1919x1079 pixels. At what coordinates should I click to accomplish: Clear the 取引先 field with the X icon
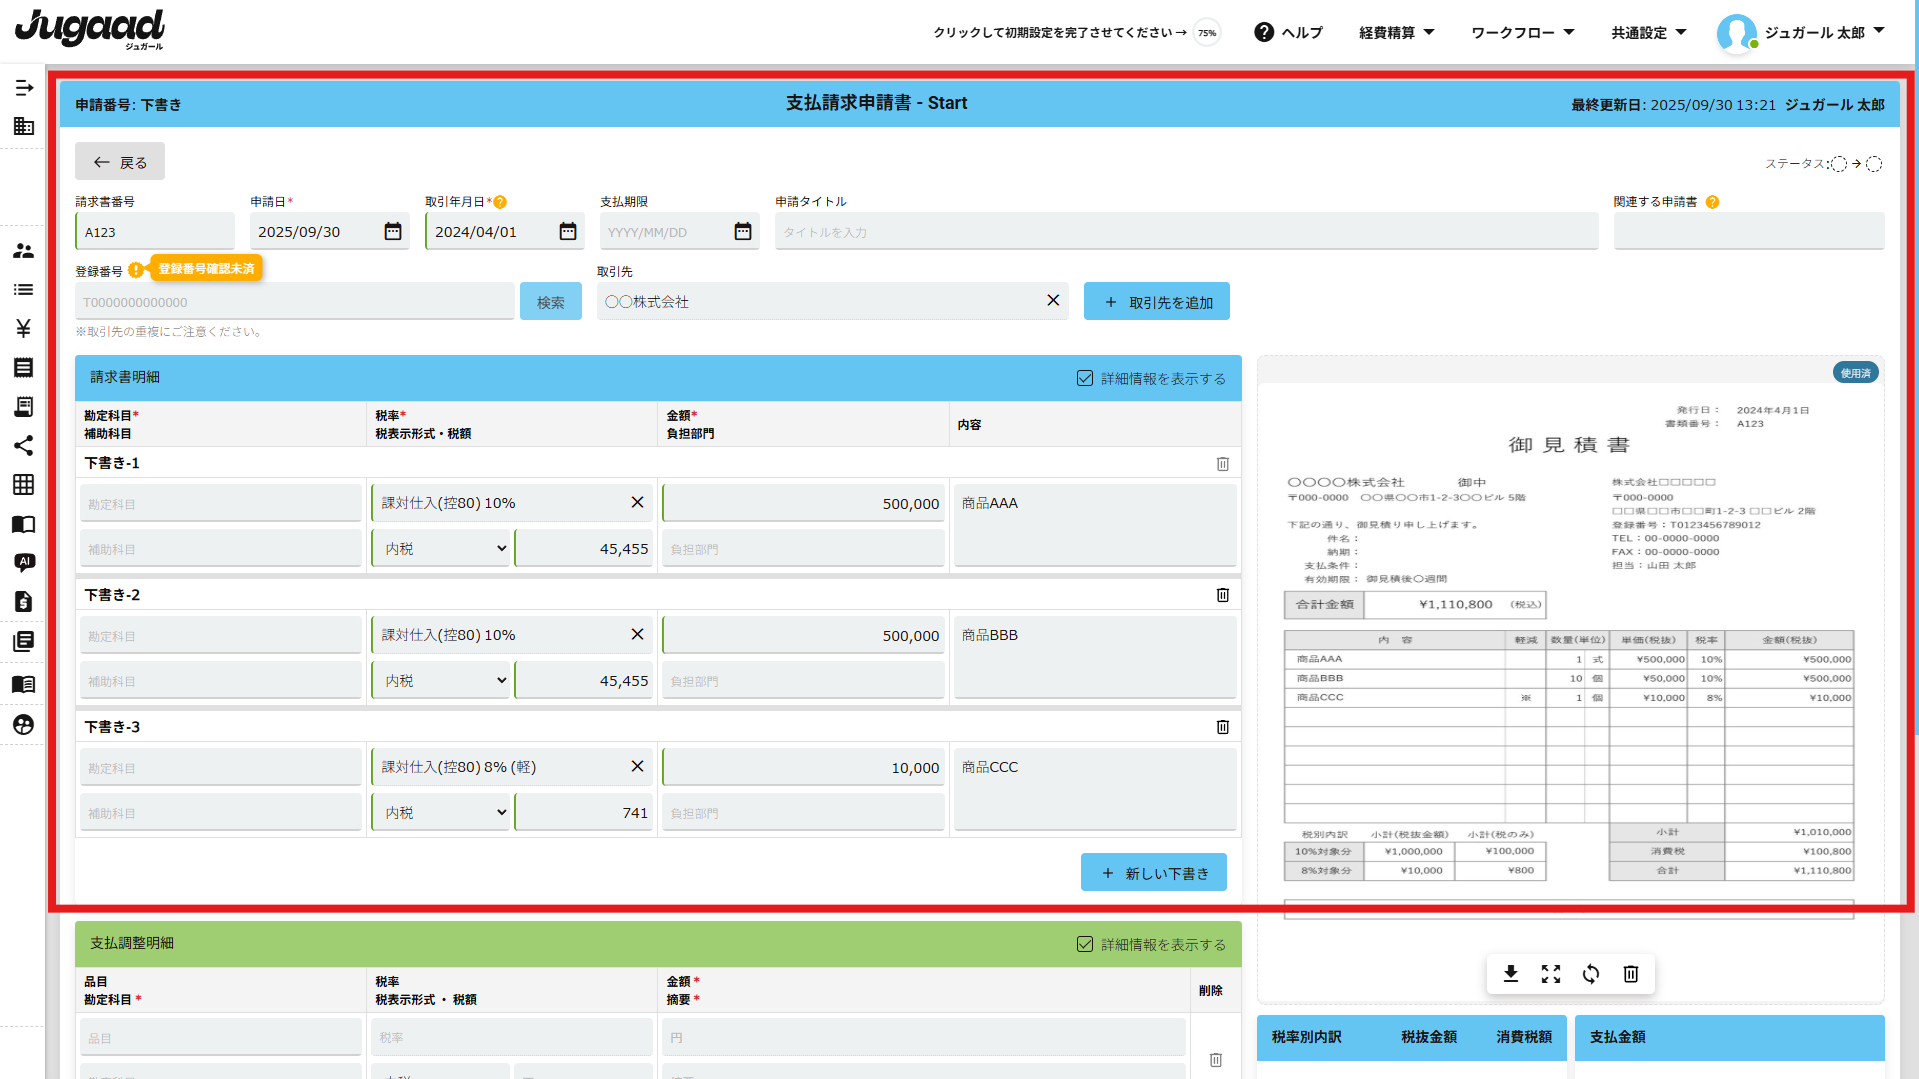click(1053, 301)
